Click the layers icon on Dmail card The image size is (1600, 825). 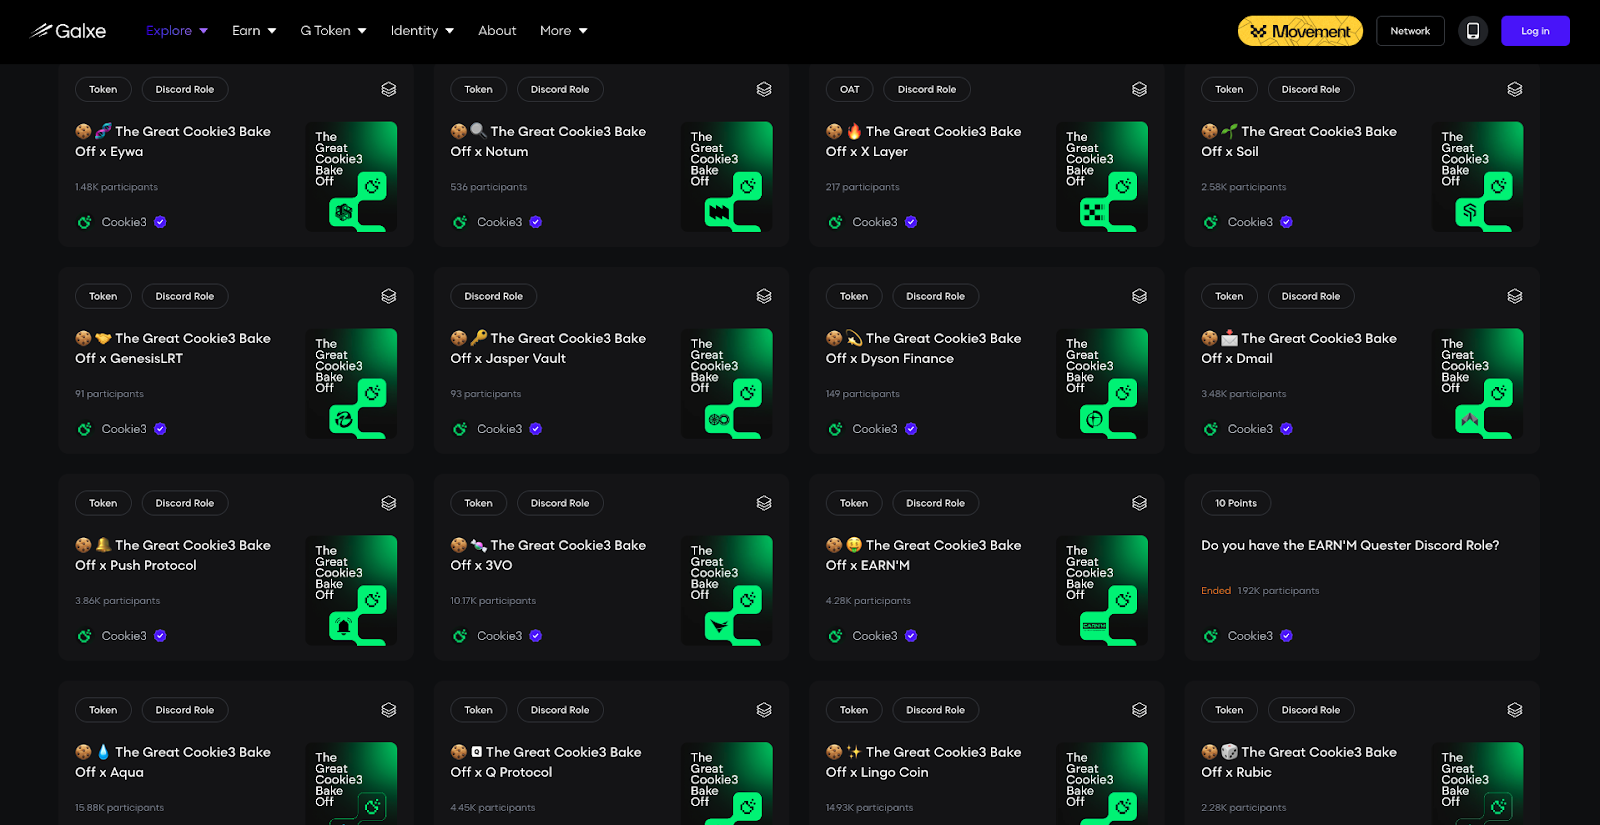pos(1515,297)
